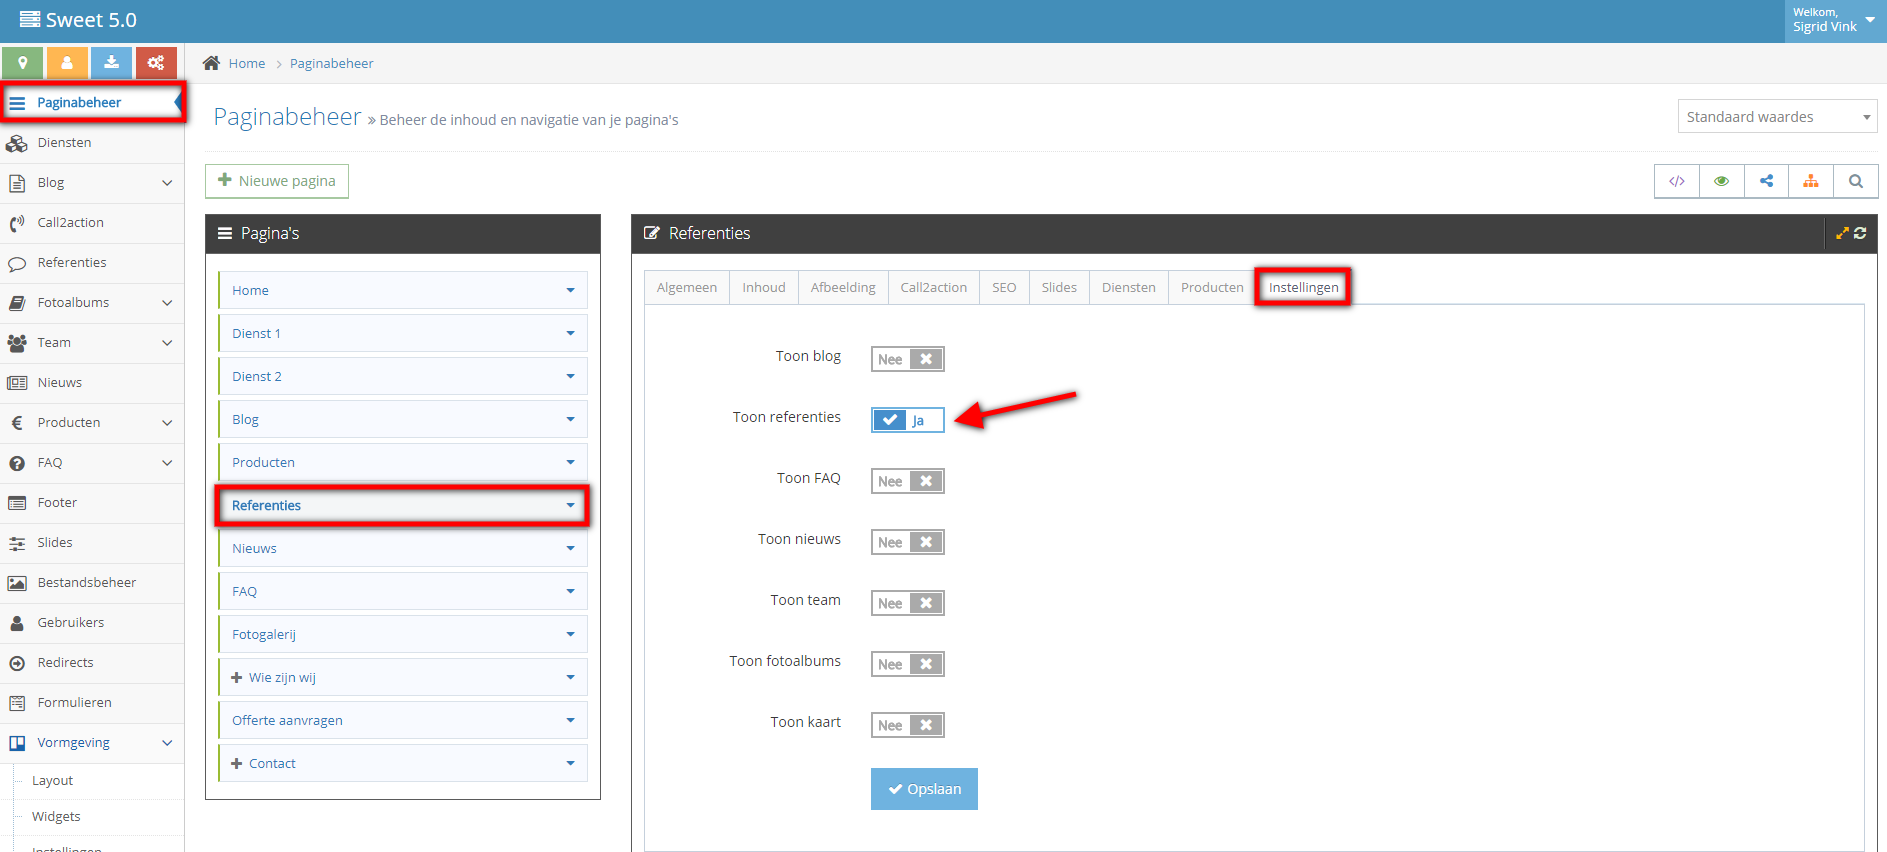This screenshot has width=1887, height=852.
Task: Click the share icon in toolbar
Action: [1766, 181]
